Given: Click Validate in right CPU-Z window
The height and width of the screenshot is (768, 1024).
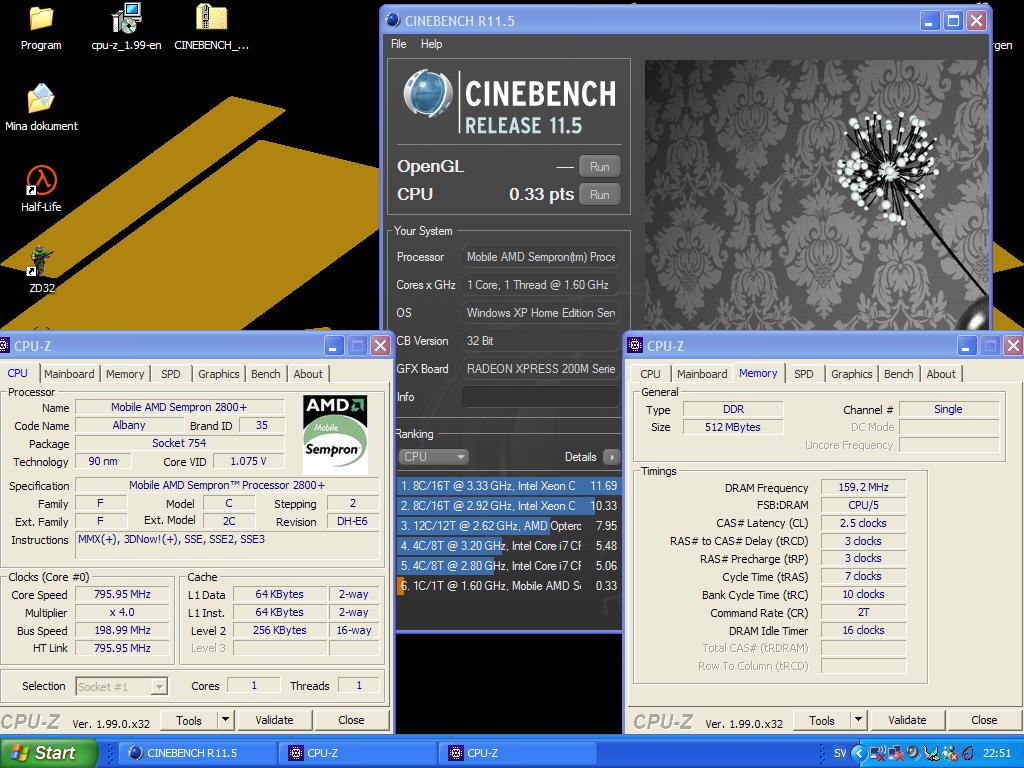Looking at the screenshot, I should point(907,720).
